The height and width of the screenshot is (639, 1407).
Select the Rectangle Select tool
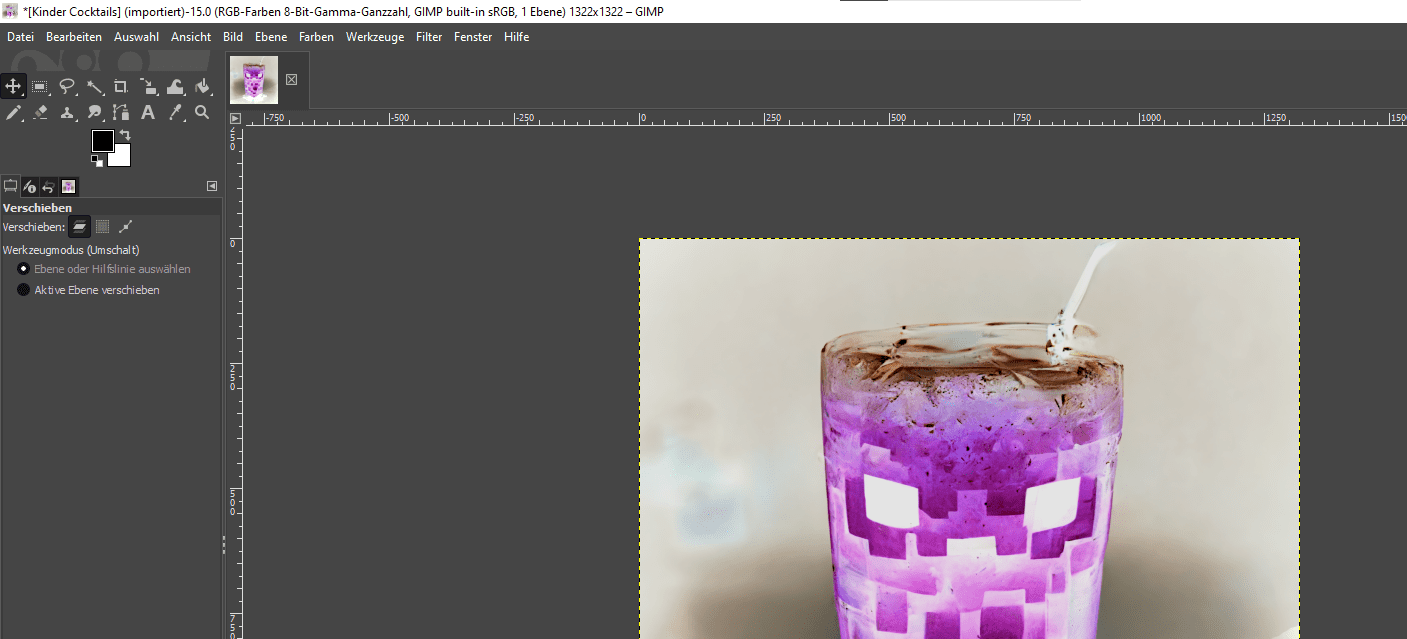[40, 86]
